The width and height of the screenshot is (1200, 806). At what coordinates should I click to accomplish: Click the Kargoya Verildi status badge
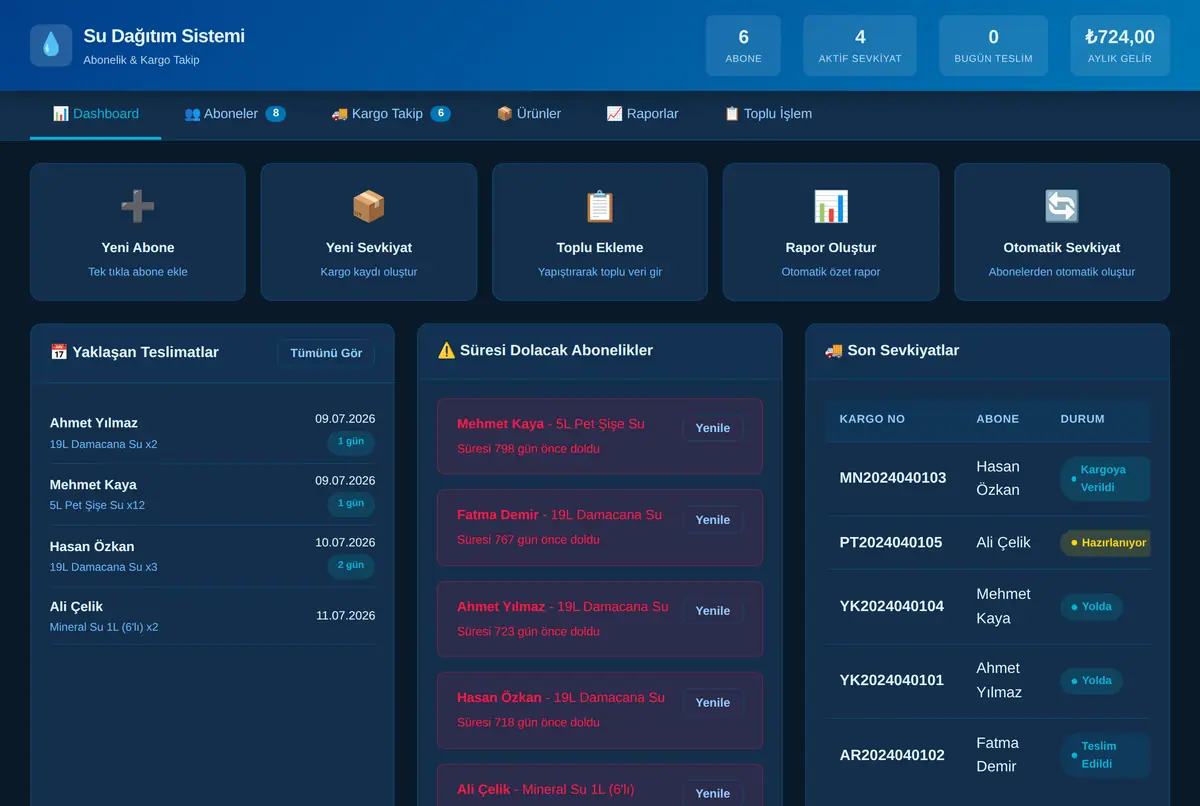tap(1105, 478)
